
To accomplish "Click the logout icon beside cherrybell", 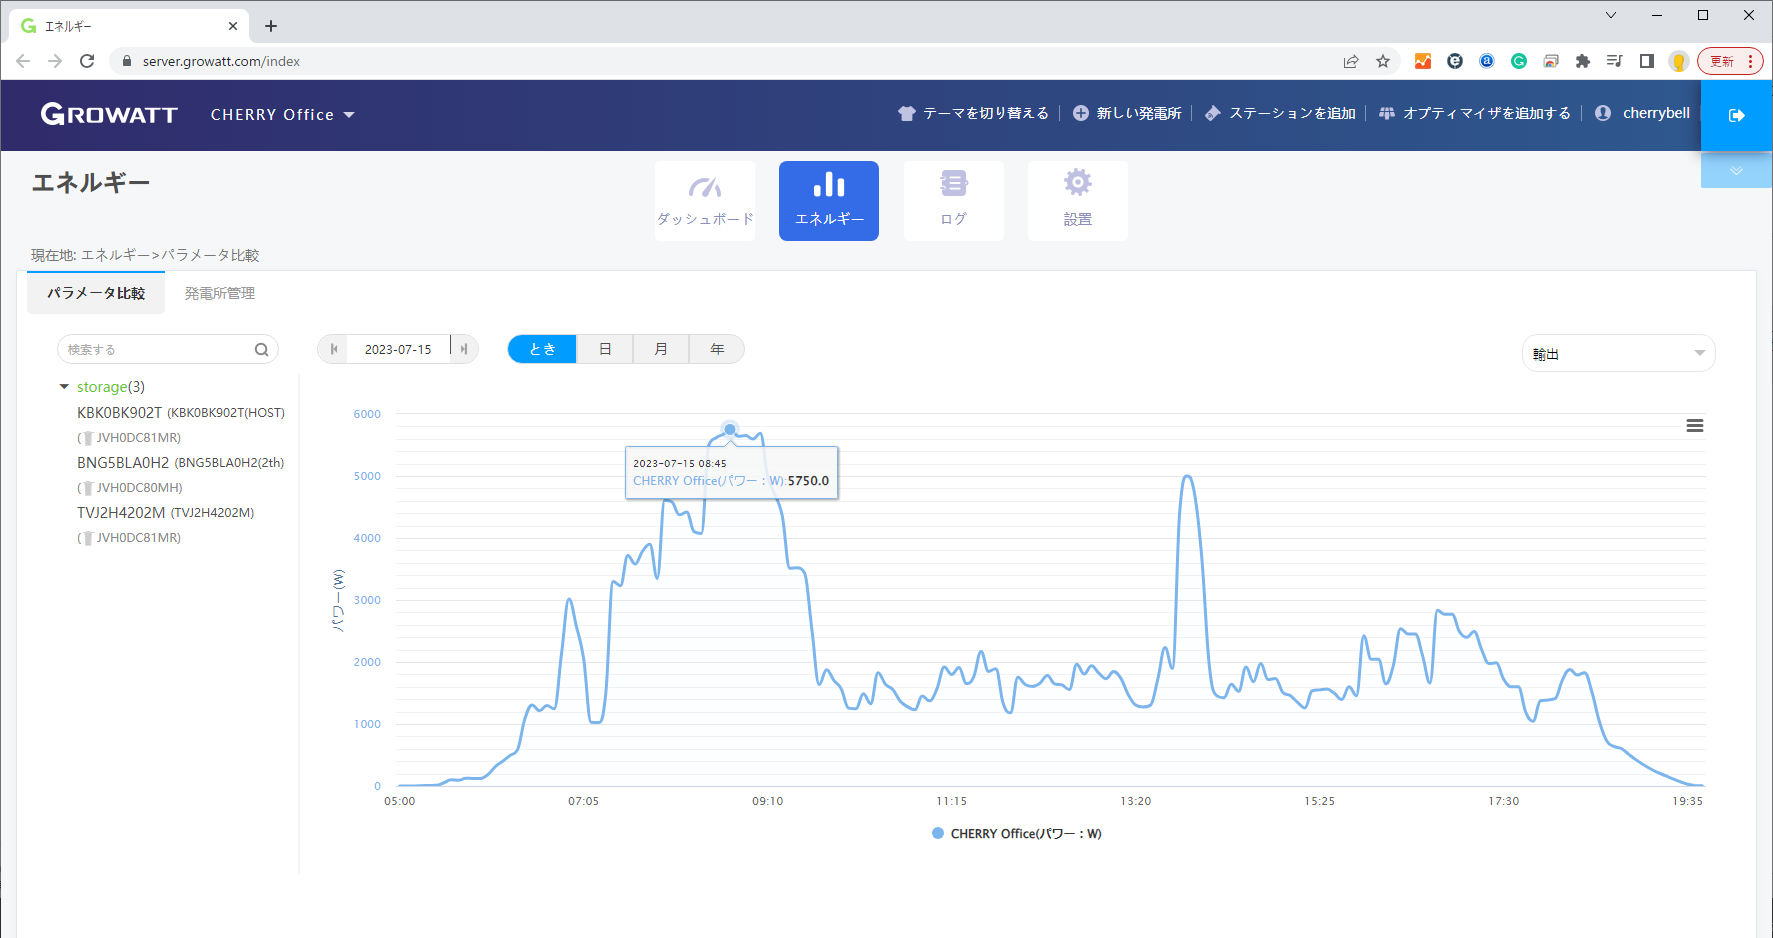I will point(1736,115).
